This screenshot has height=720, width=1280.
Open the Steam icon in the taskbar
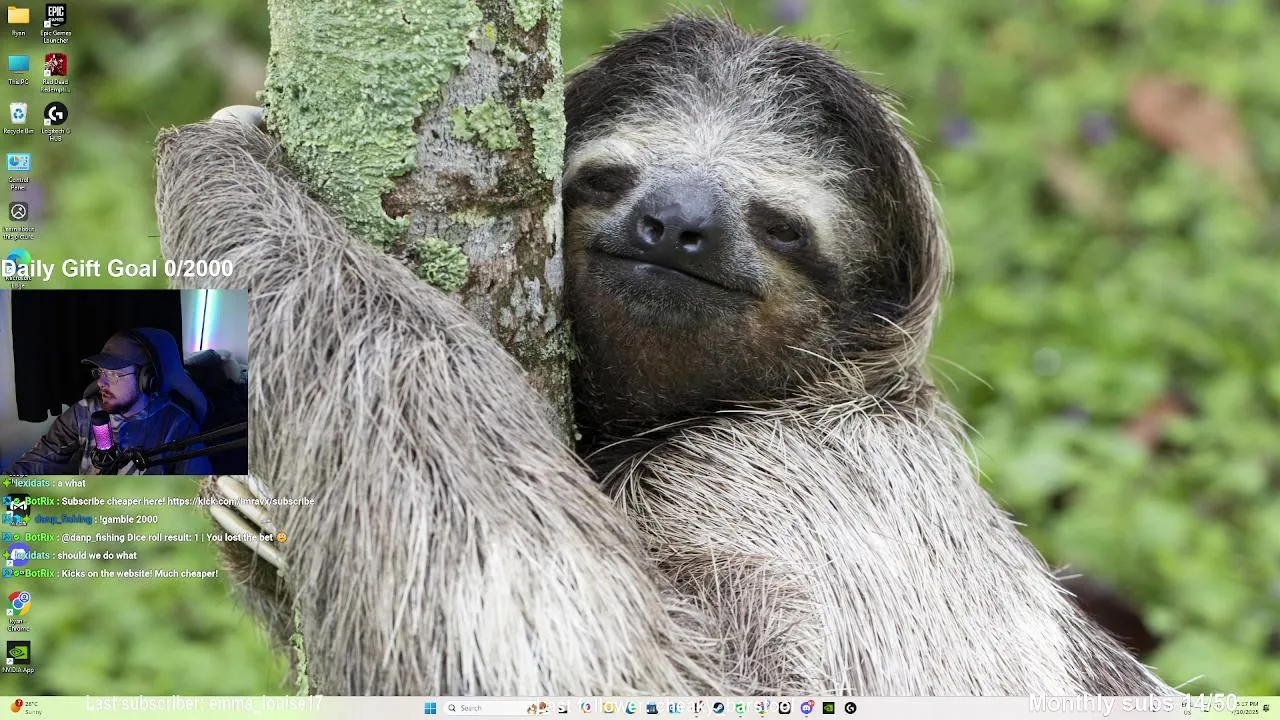(x=718, y=708)
